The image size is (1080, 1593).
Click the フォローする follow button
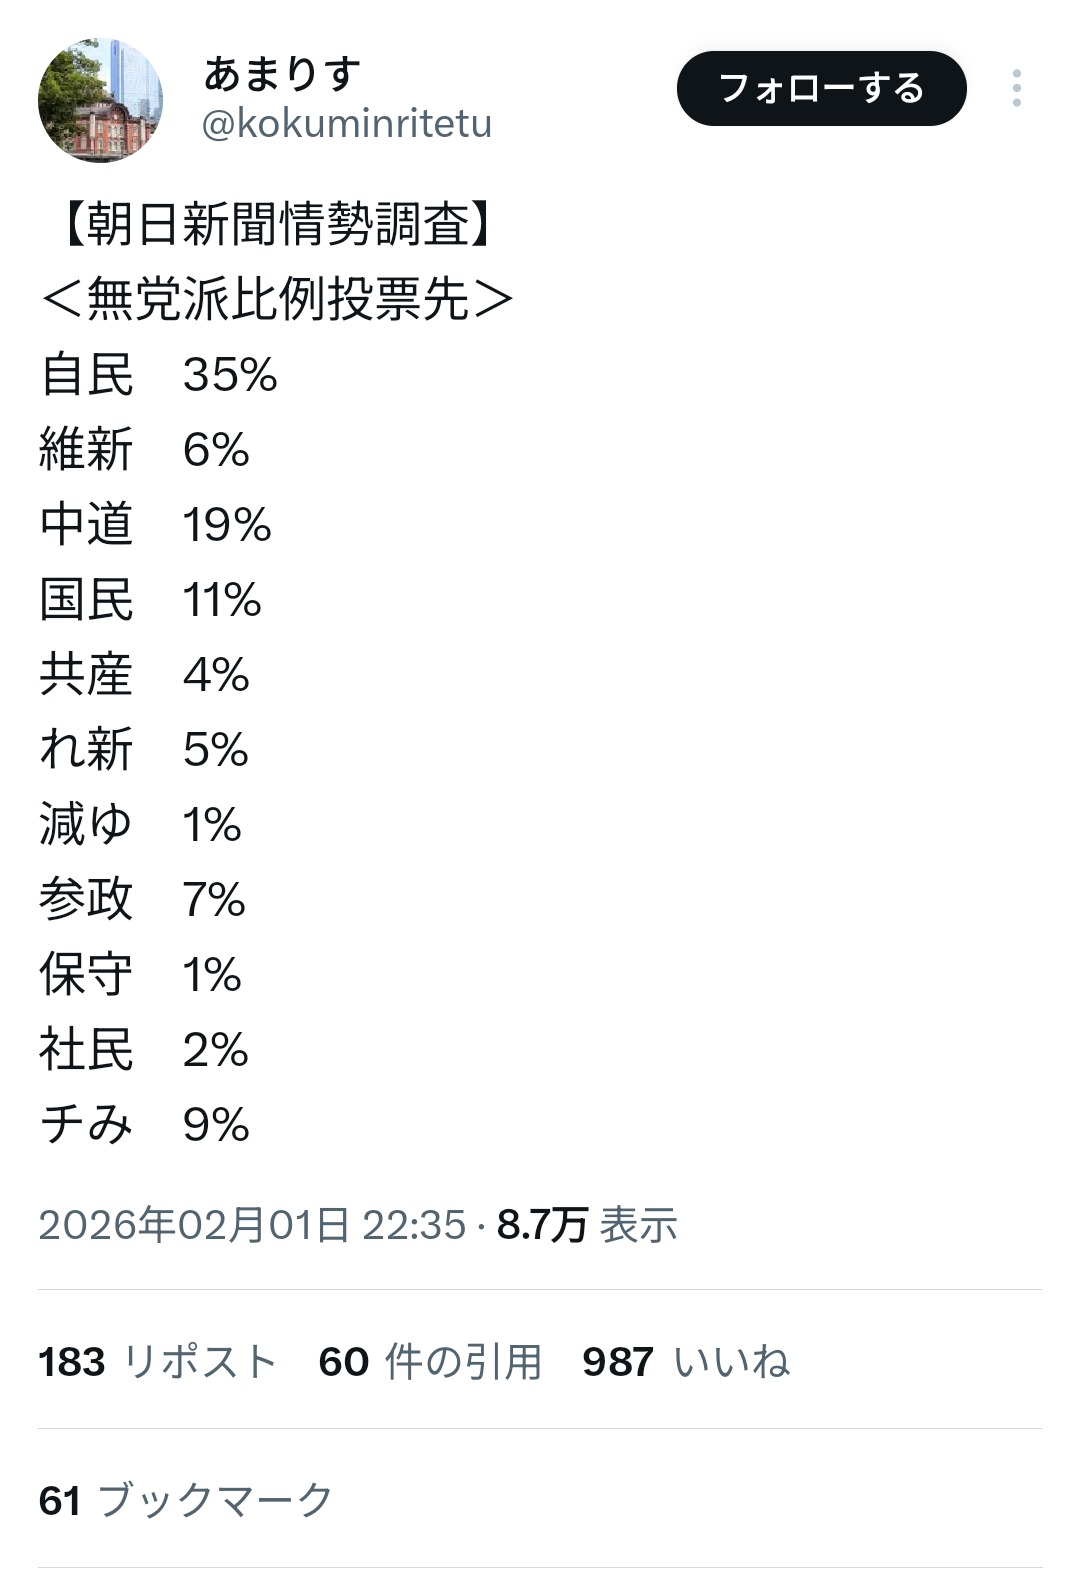(x=821, y=89)
